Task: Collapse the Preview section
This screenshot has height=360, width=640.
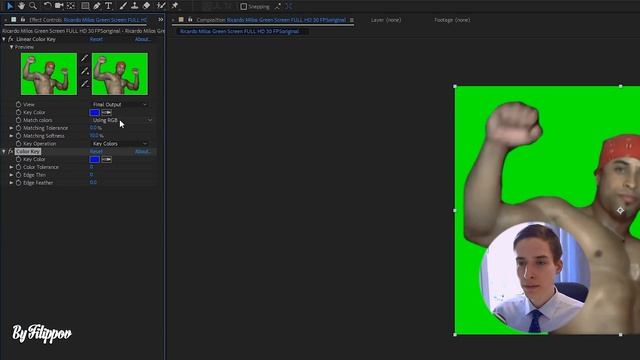Action: (x=11, y=47)
